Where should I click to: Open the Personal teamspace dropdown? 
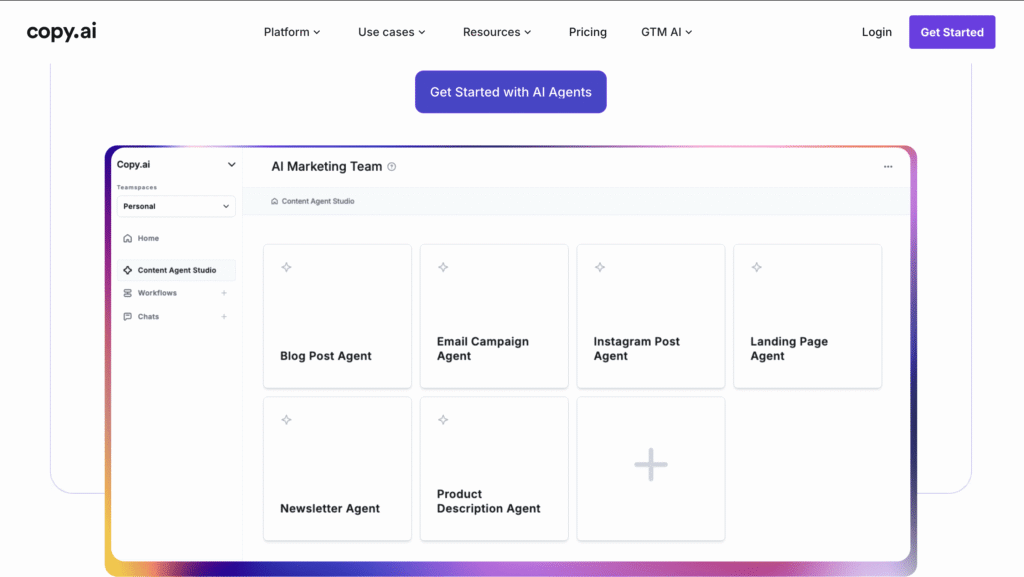[x=176, y=206]
